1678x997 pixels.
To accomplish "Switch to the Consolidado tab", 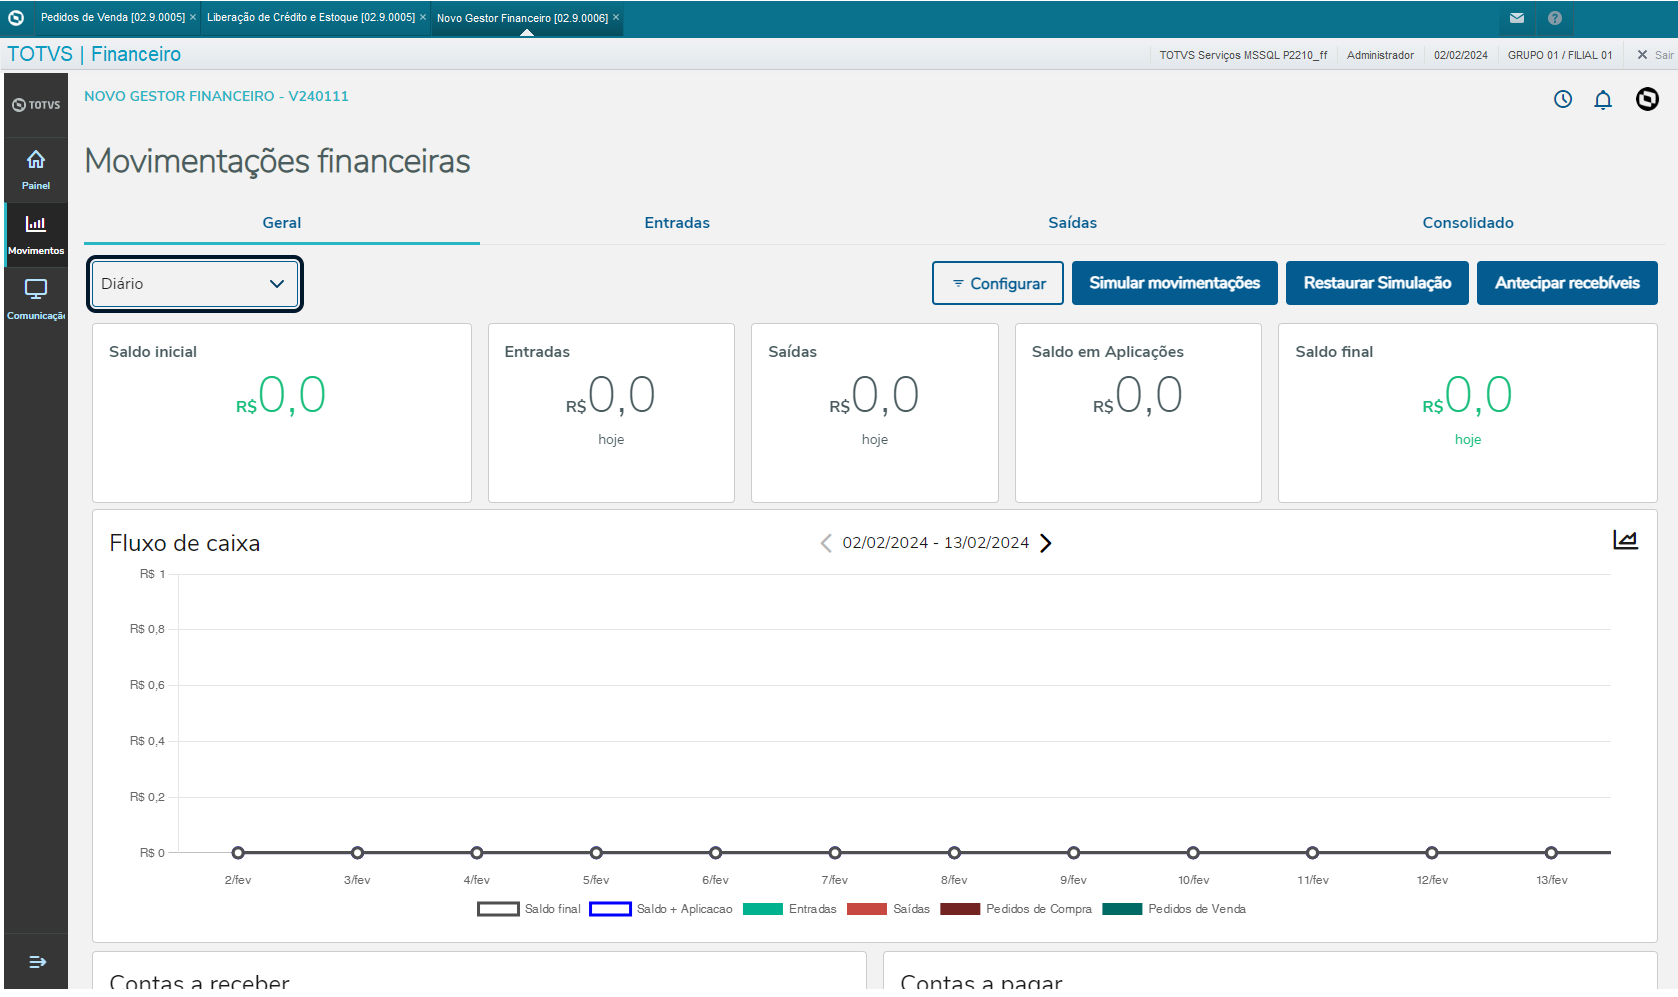I will tap(1468, 223).
